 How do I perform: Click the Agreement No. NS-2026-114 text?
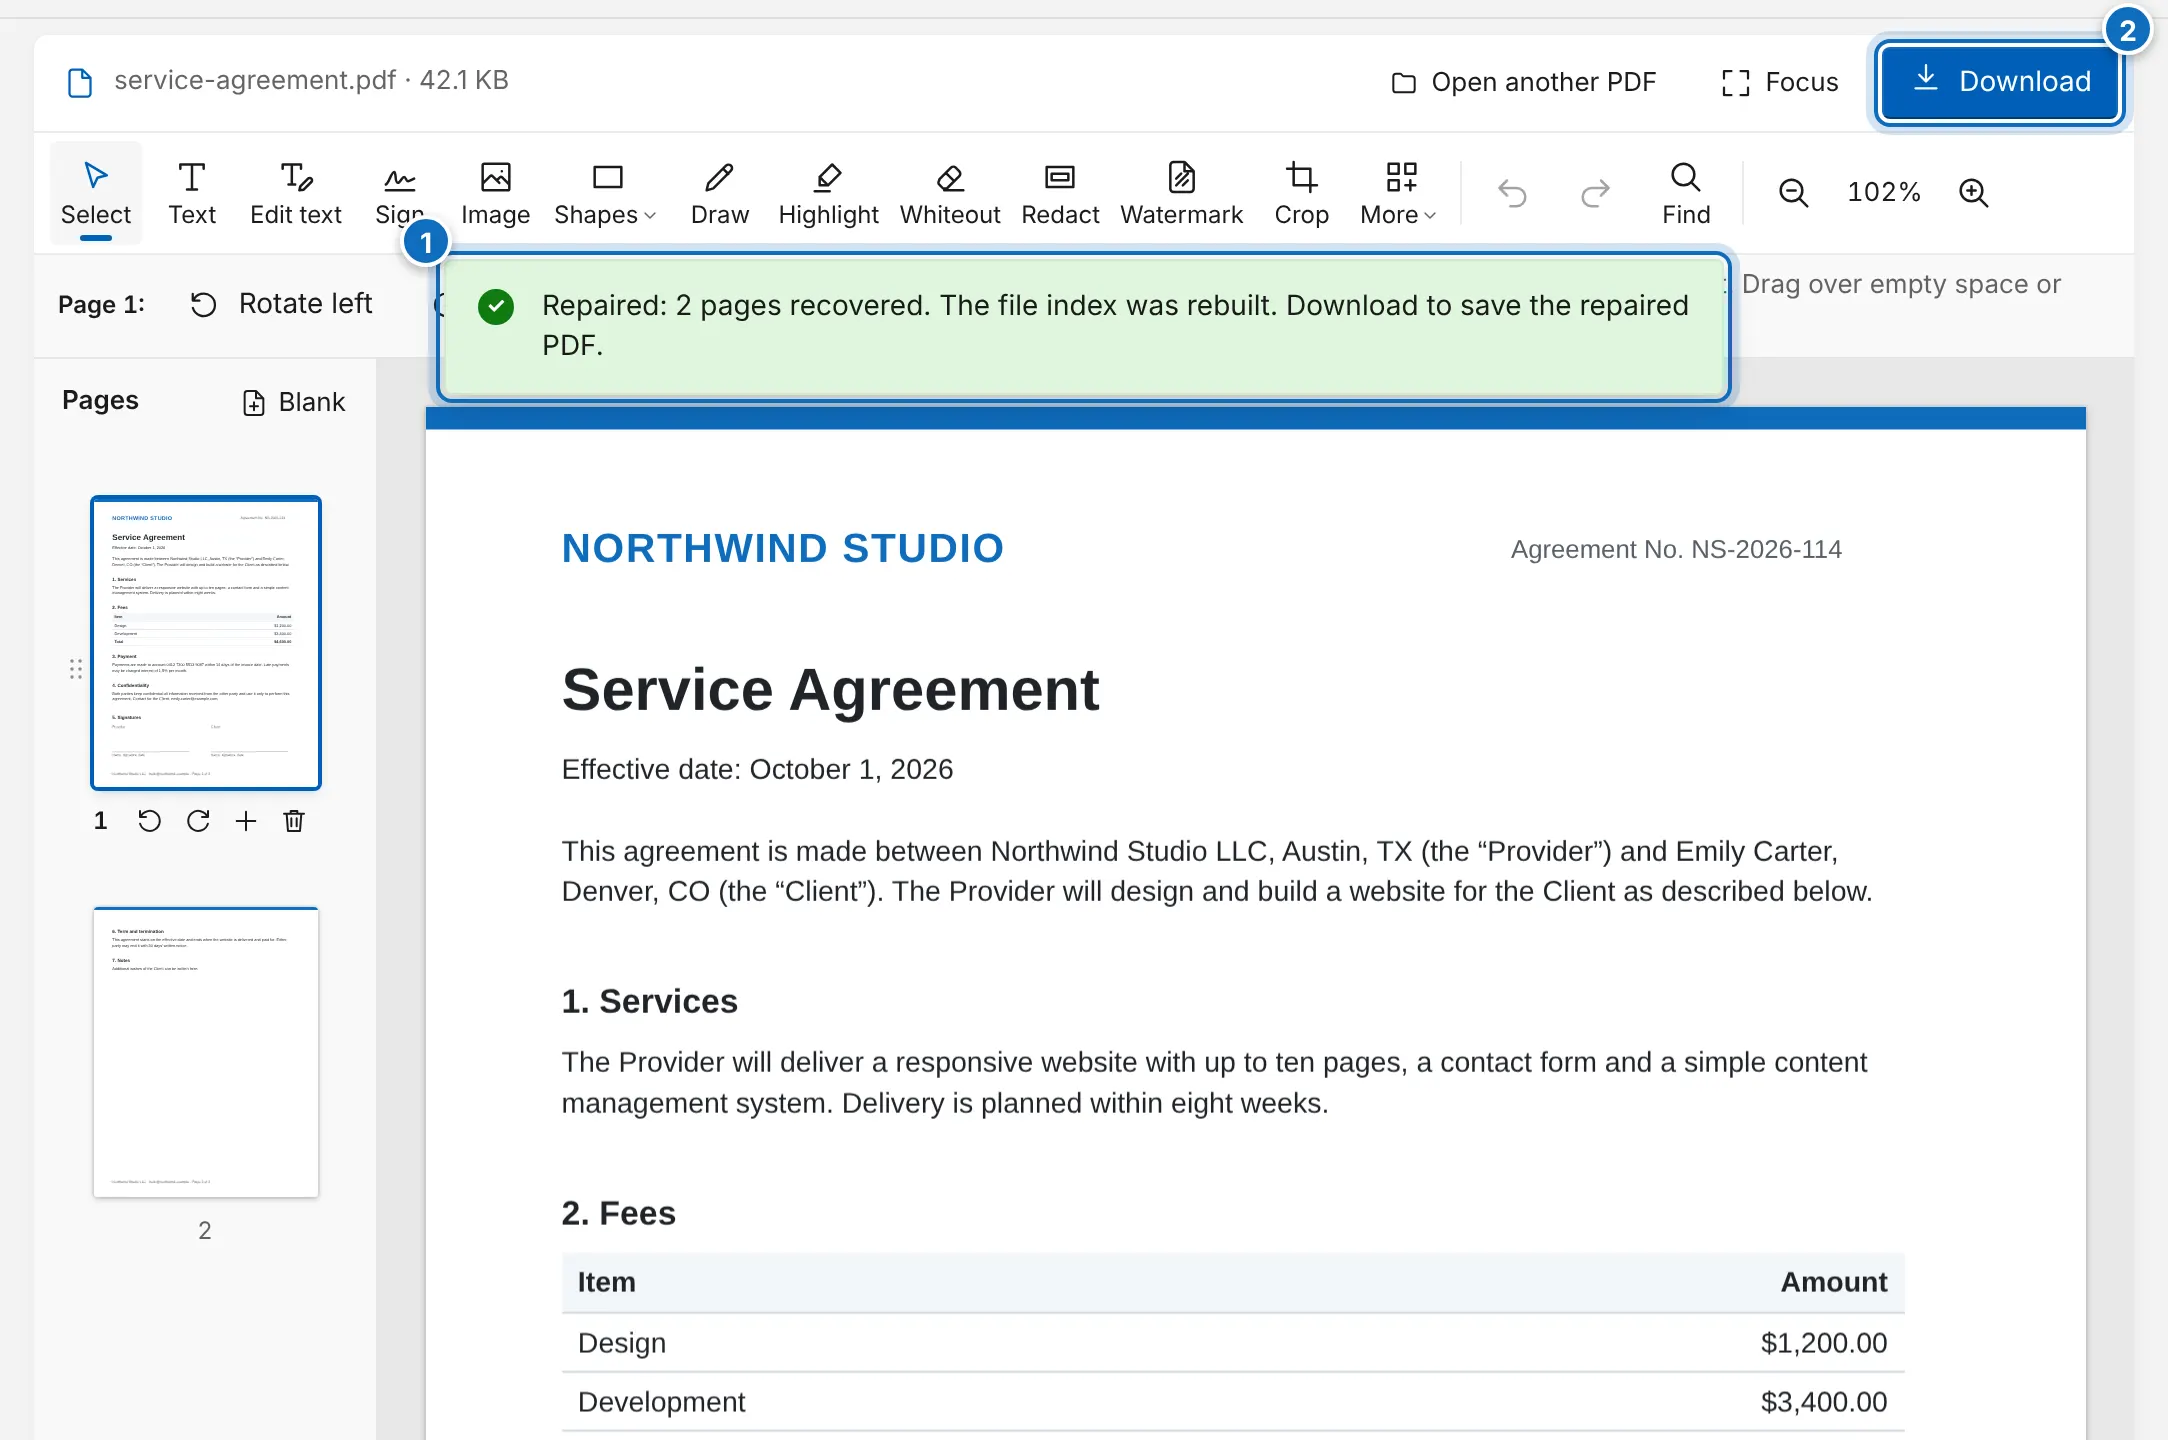coord(1676,549)
